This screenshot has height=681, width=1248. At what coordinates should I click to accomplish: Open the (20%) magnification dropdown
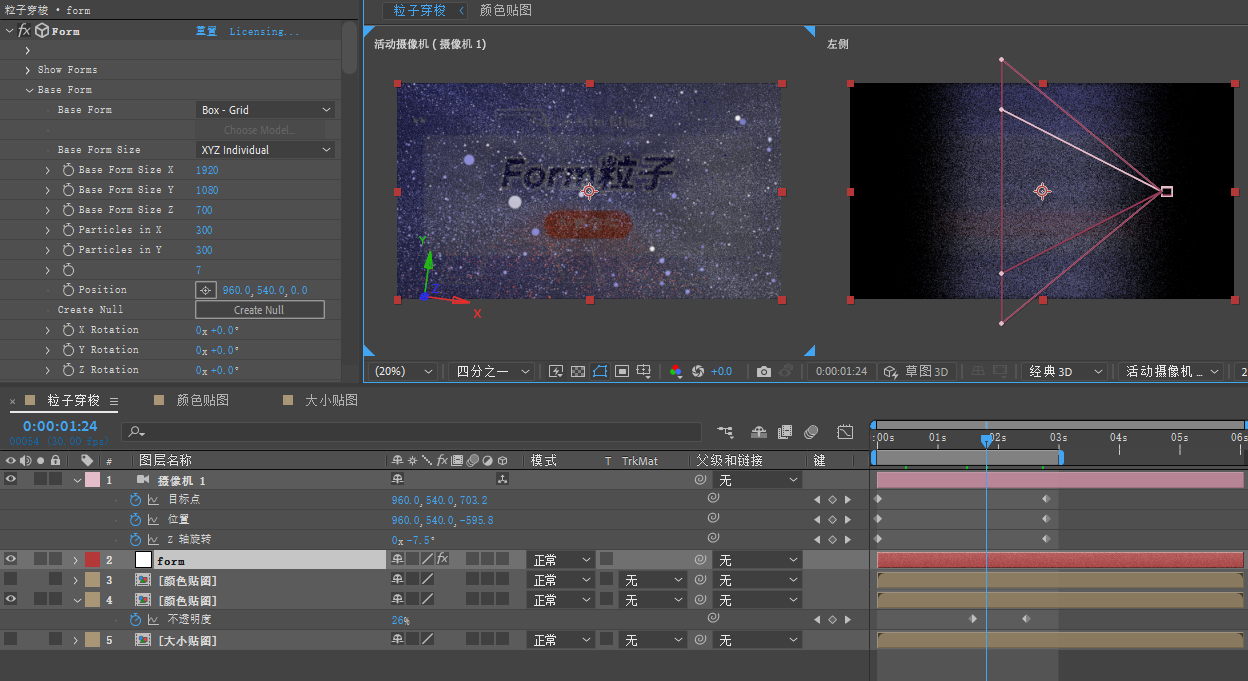(404, 371)
